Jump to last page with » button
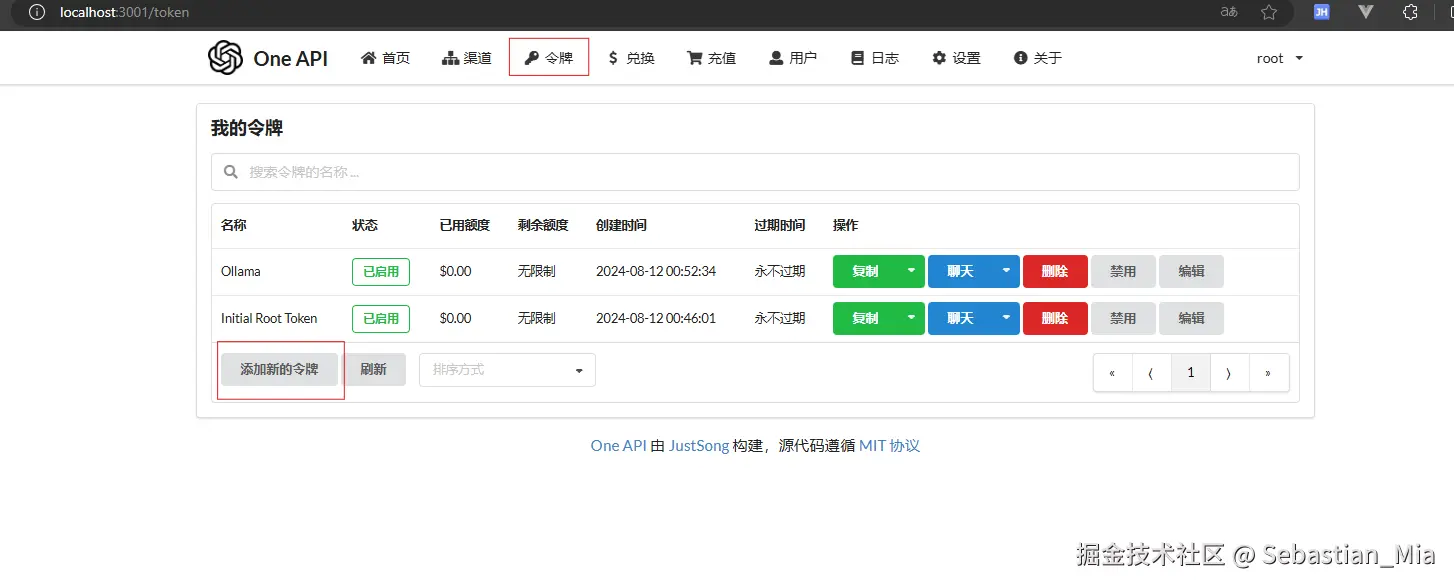The image size is (1454, 587). pos(1268,372)
